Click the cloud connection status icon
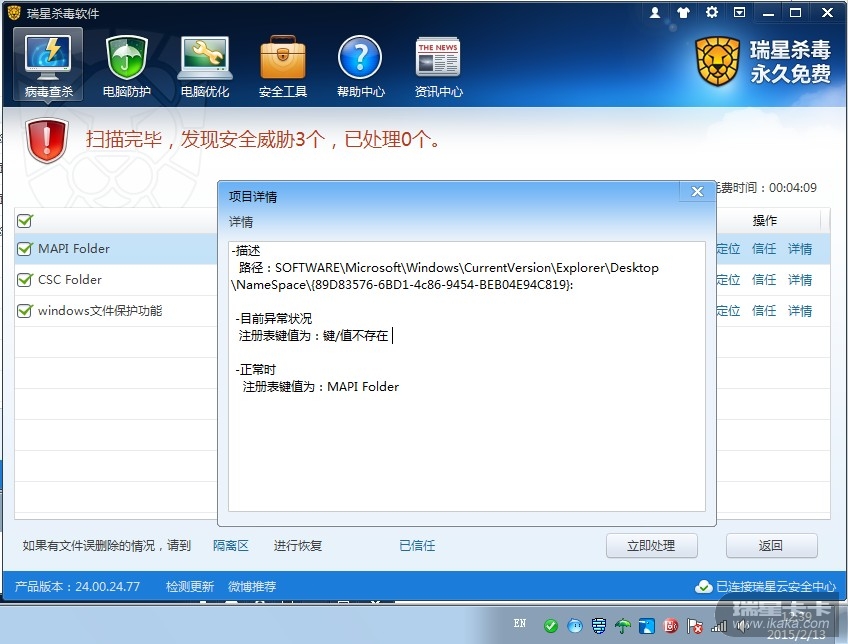 tap(703, 587)
